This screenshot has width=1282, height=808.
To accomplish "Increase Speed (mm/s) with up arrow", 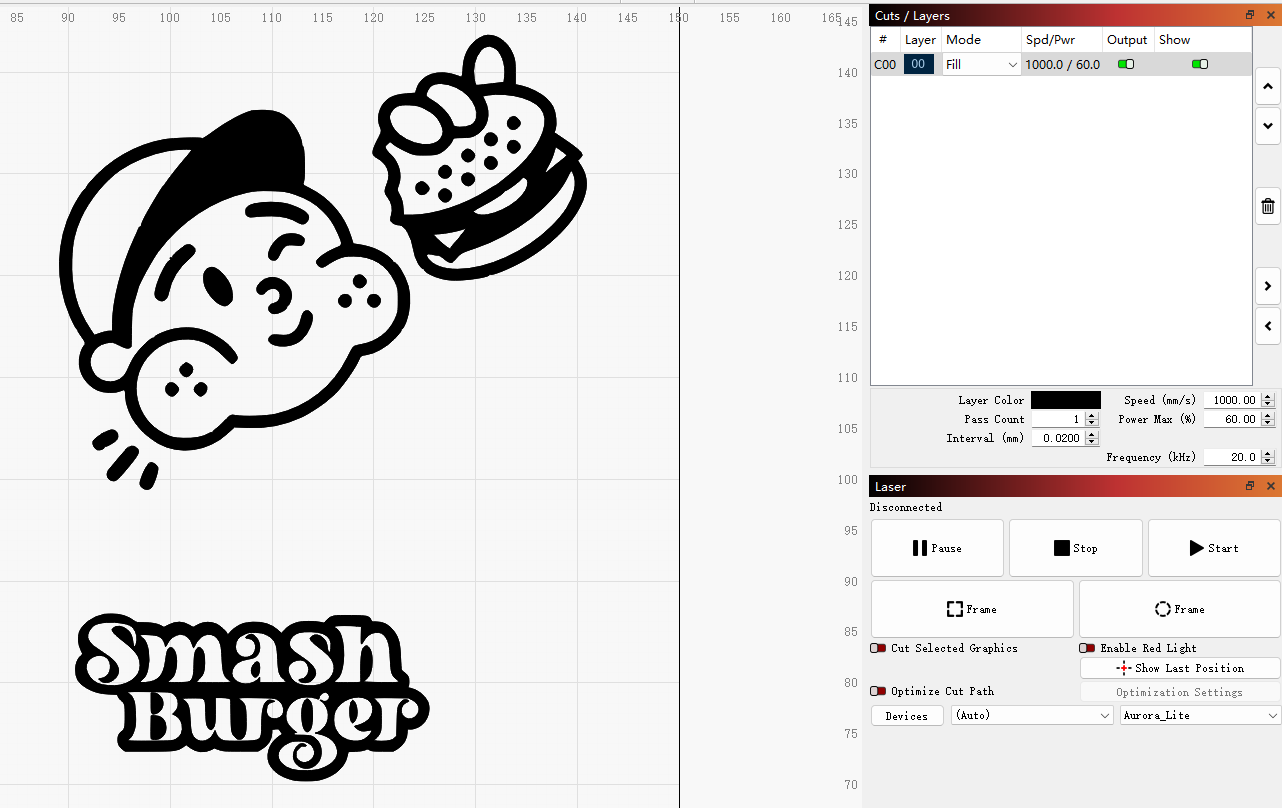I will [1268, 396].
